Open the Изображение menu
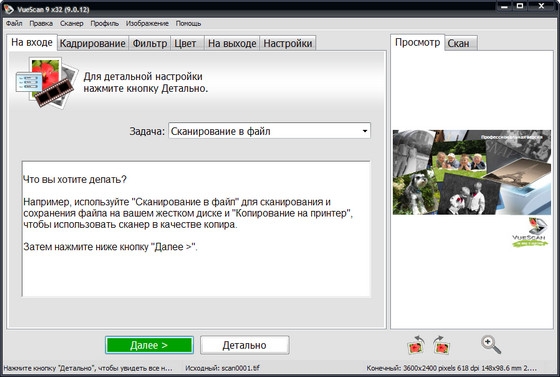This screenshot has height=377, width=560. point(147,24)
